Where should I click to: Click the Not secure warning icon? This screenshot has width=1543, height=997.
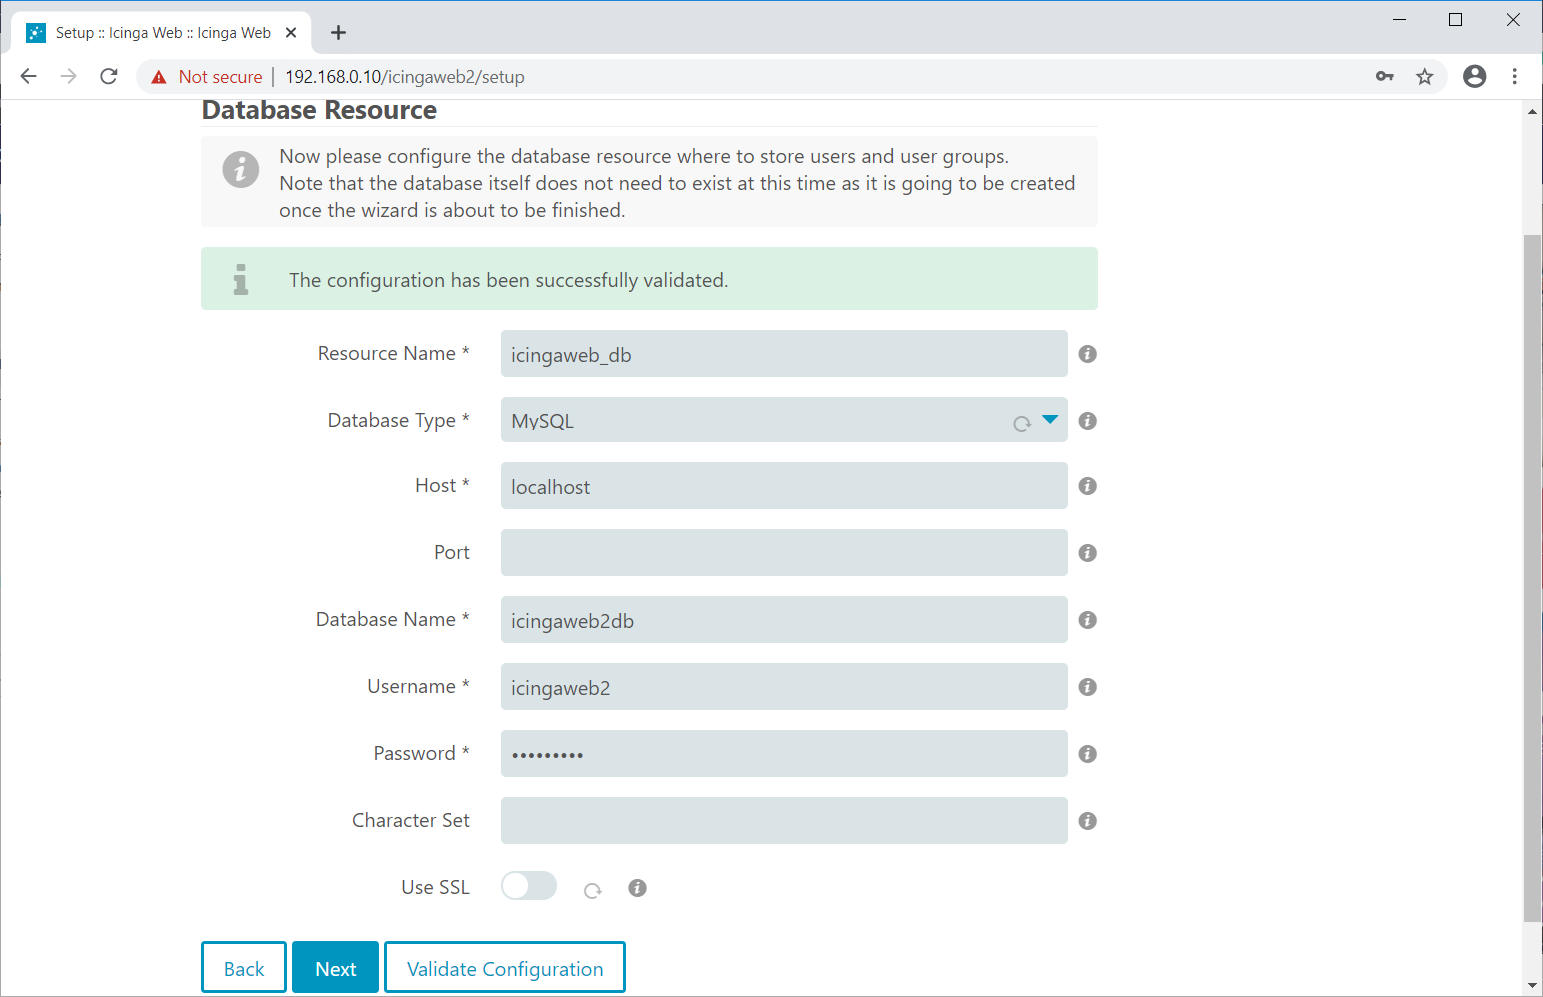[x=158, y=77]
